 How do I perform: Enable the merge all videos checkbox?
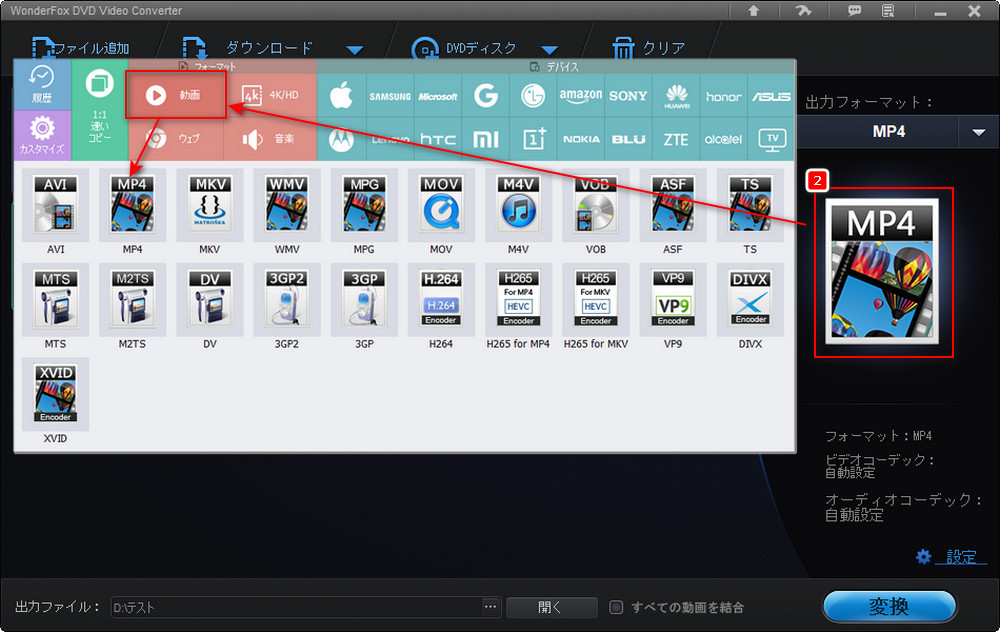(x=617, y=607)
